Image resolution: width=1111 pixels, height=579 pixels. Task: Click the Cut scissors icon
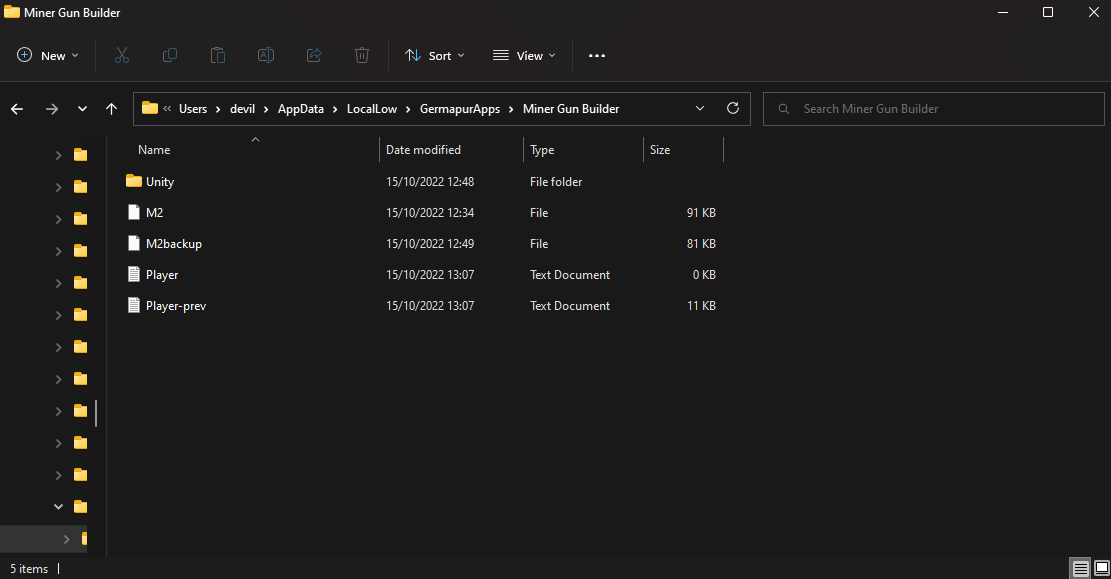[x=122, y=56]
